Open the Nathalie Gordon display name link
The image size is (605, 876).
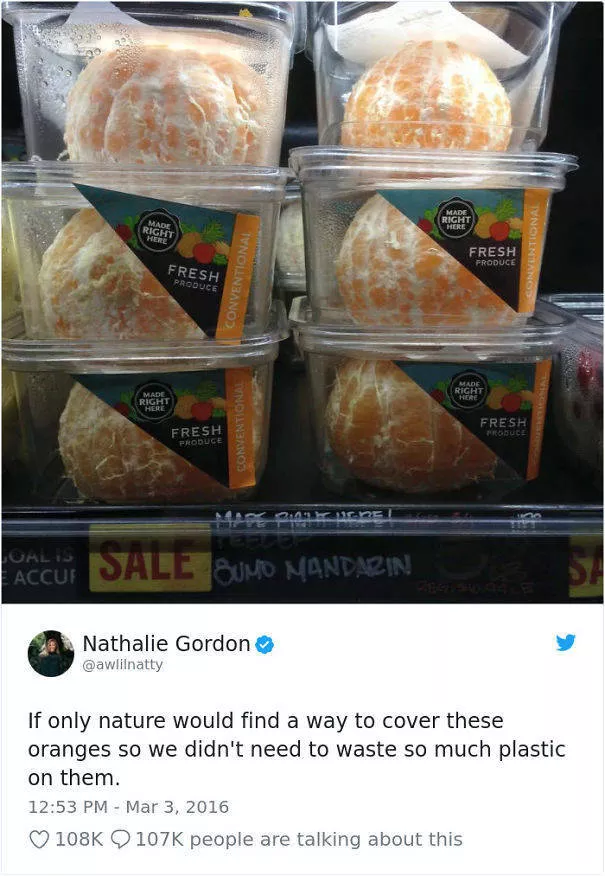[166, 644]
